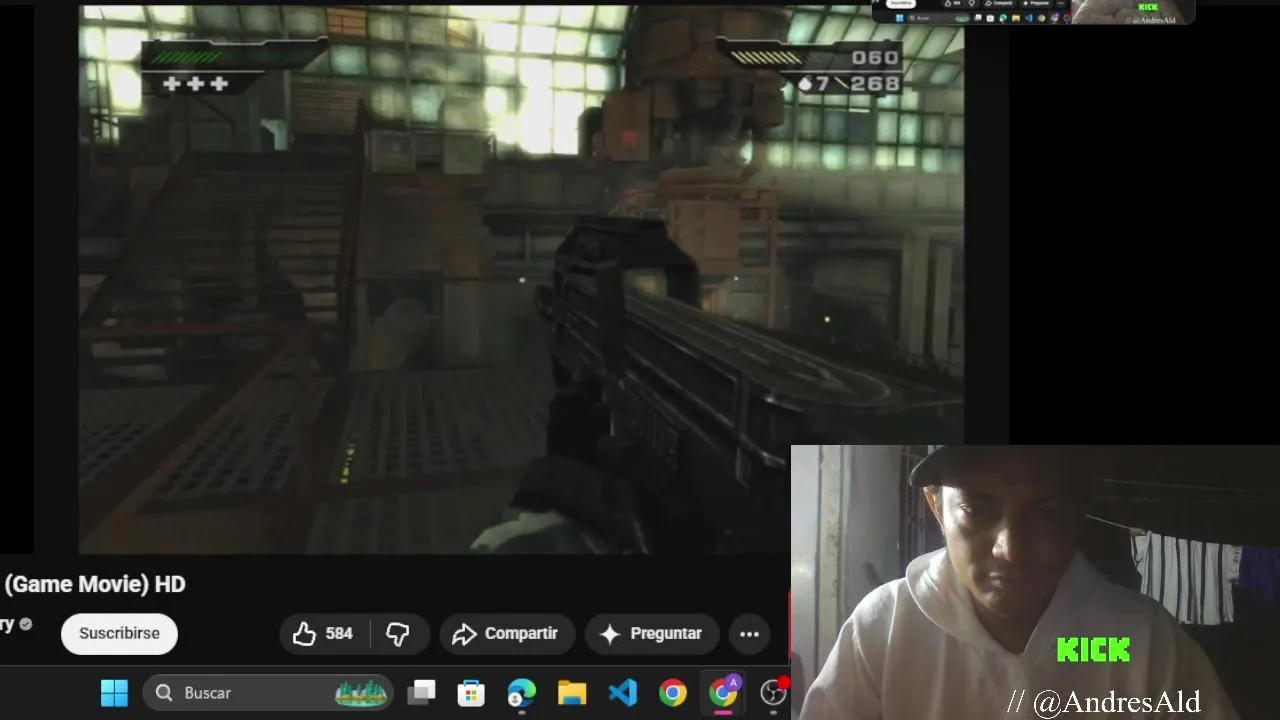Focus the Buscar taskbar search field

point(268,692)
